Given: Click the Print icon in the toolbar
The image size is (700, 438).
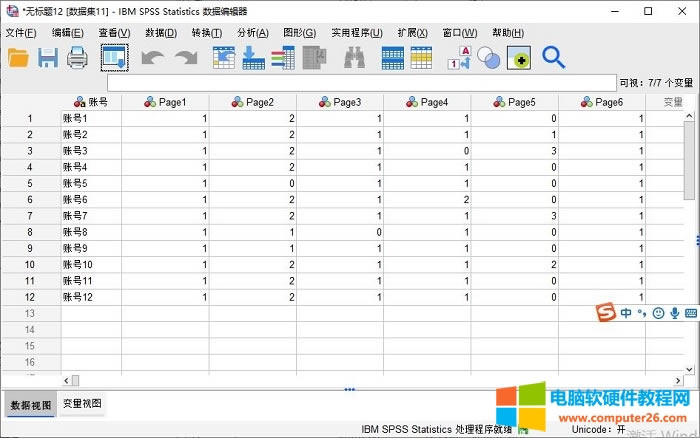Looking at the screenshot, I should coord(78,58).
